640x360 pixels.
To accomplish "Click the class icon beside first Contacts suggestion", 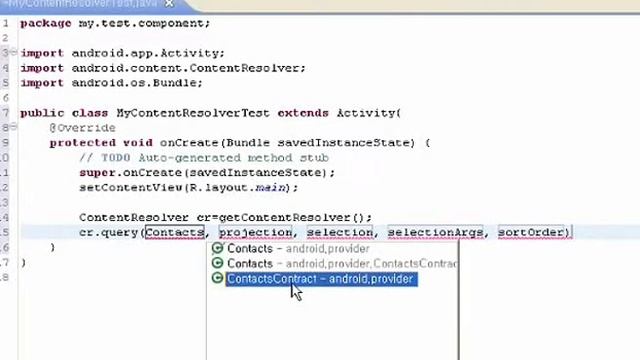I will [218, 248].
